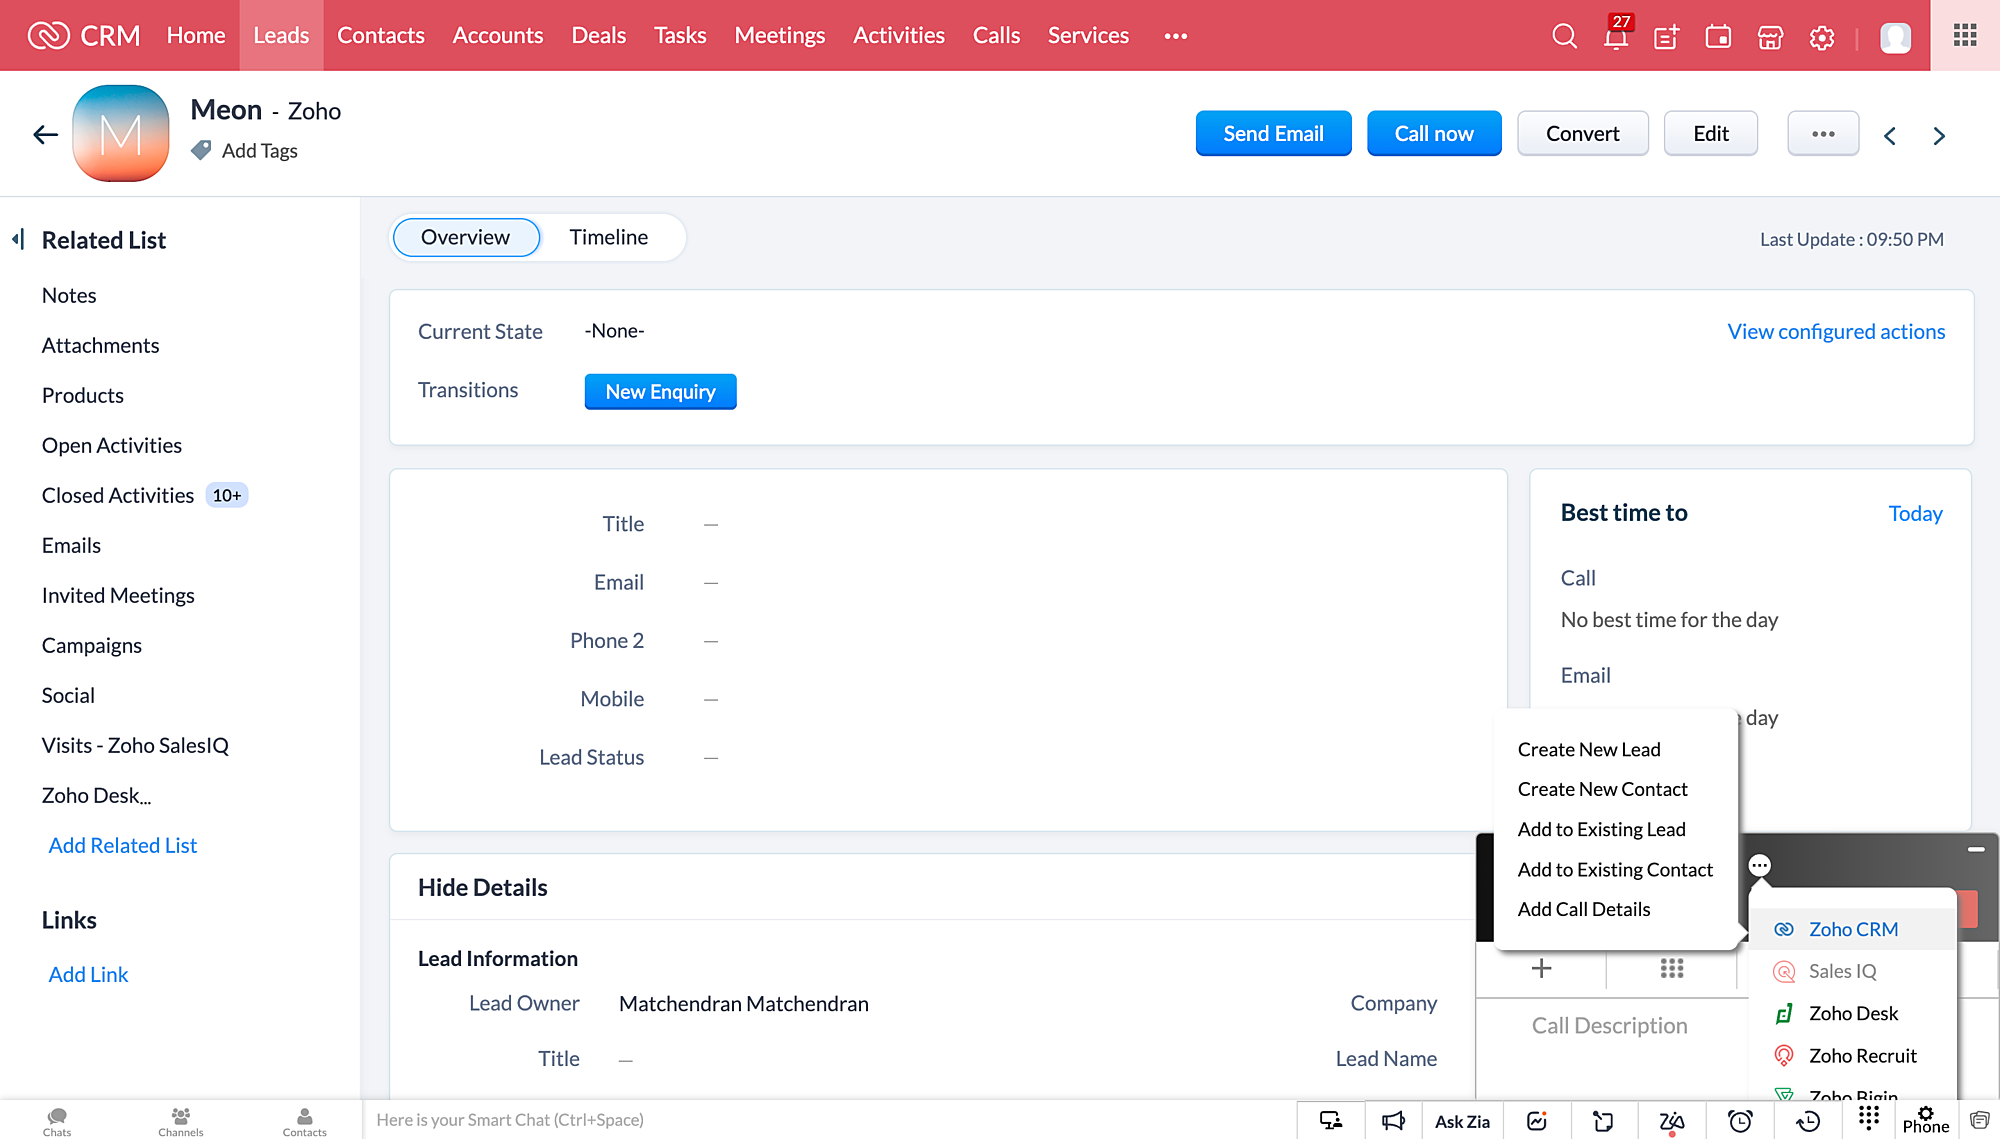Click the Add Tags tag icon
Viewport: 2000px width, 1139px height.
201,150
